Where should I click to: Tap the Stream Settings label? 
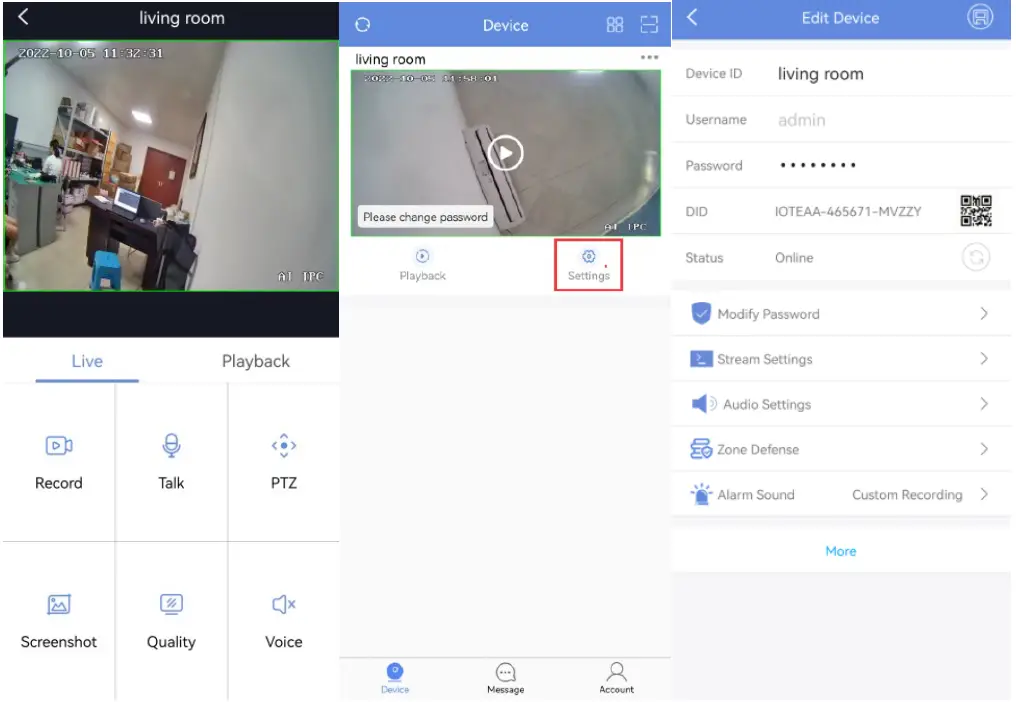[x=765, y=359]
